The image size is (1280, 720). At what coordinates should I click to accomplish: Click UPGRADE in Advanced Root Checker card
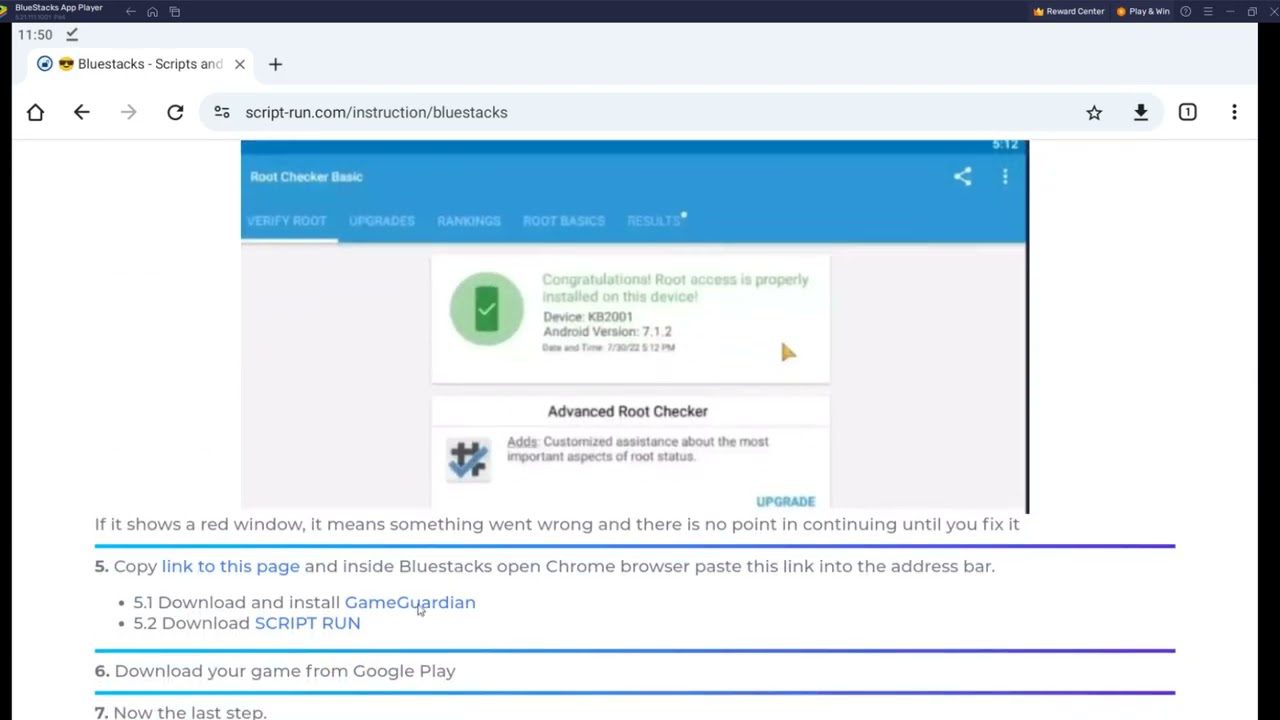[786, 502]
